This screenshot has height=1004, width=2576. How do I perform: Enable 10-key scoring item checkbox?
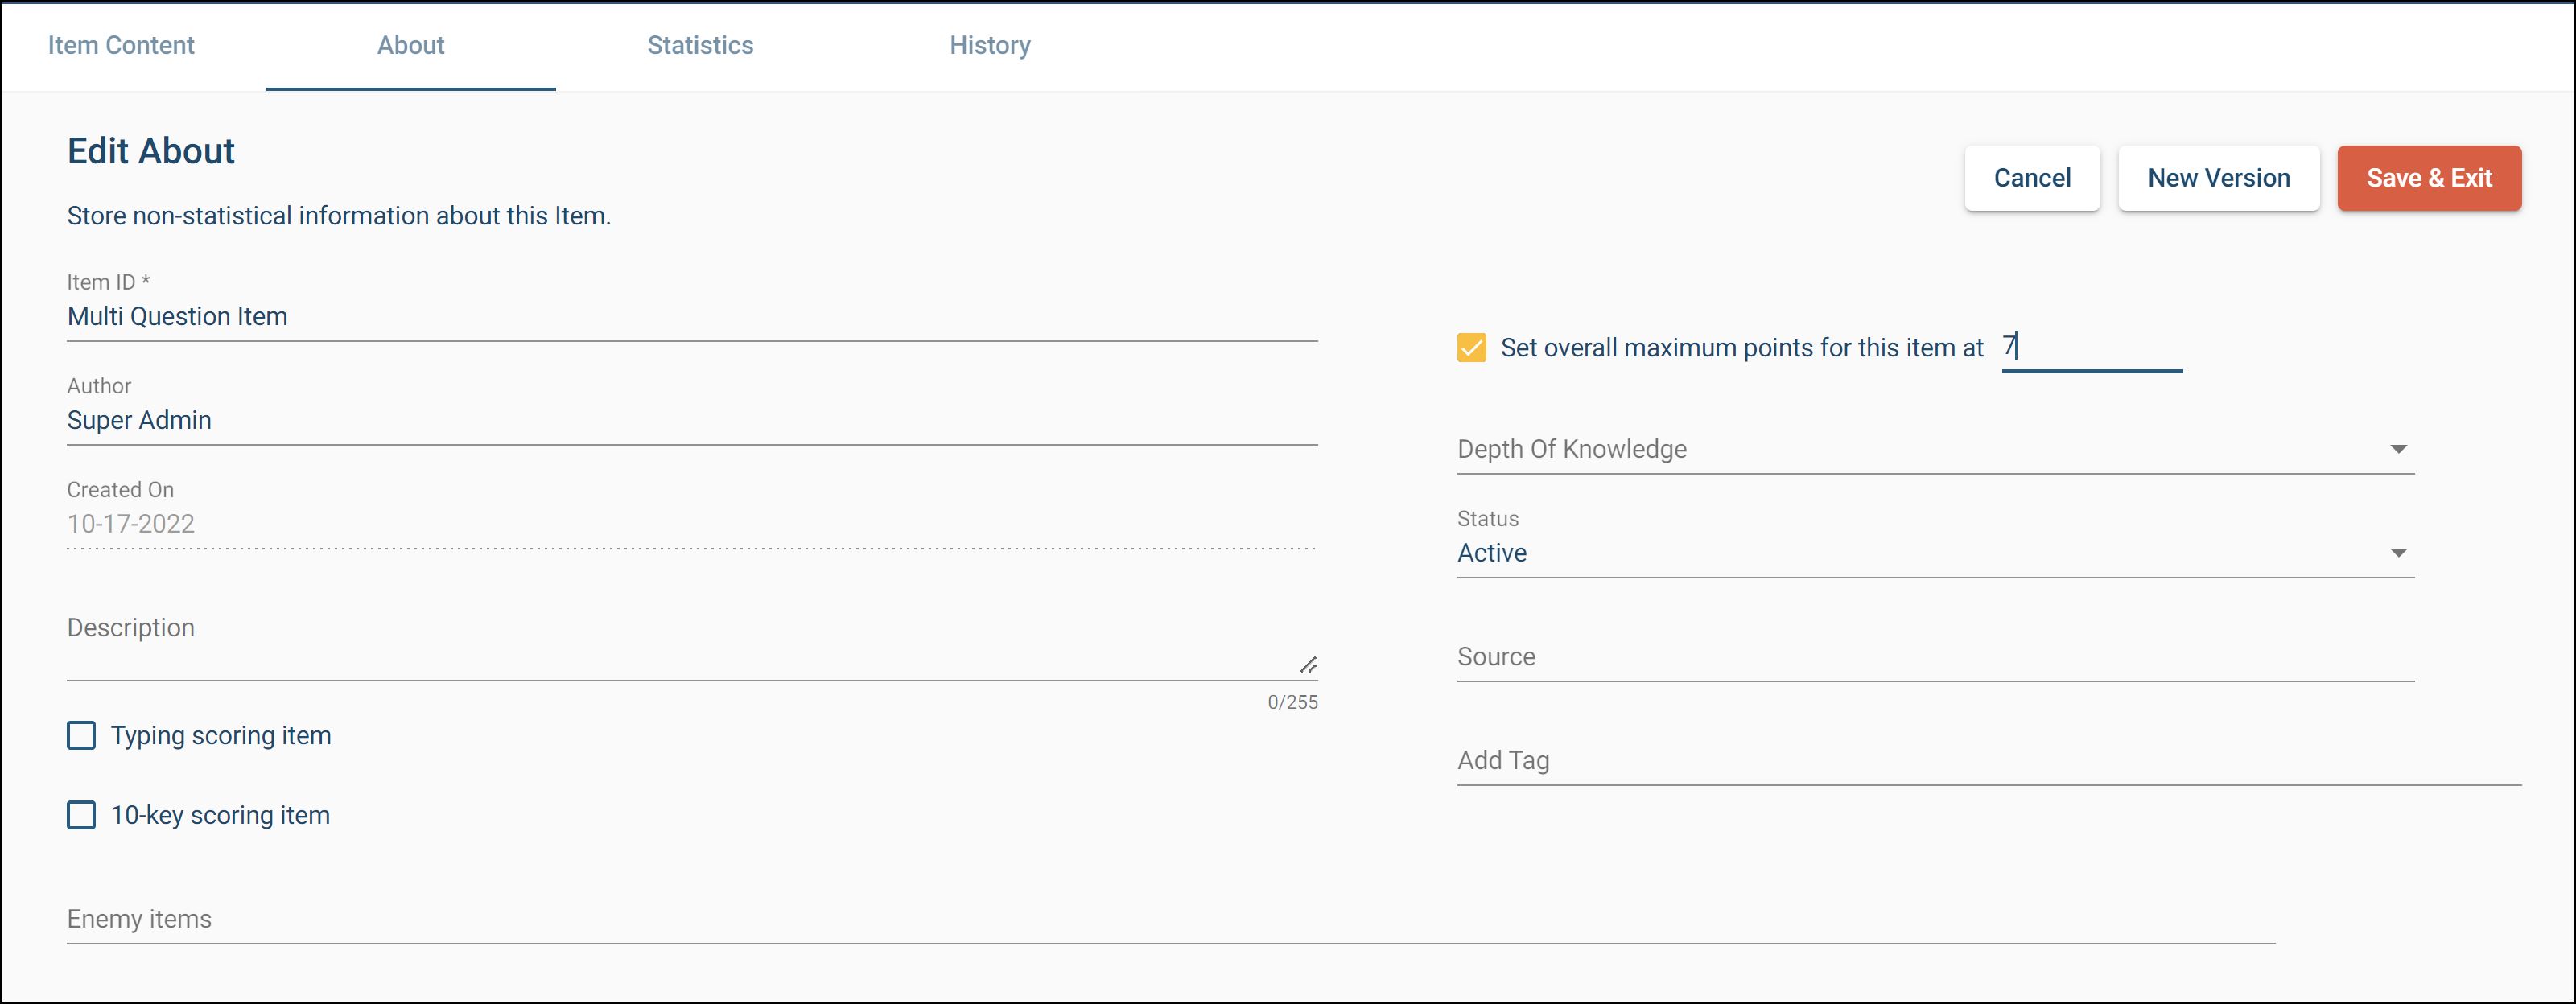(81, 815)
